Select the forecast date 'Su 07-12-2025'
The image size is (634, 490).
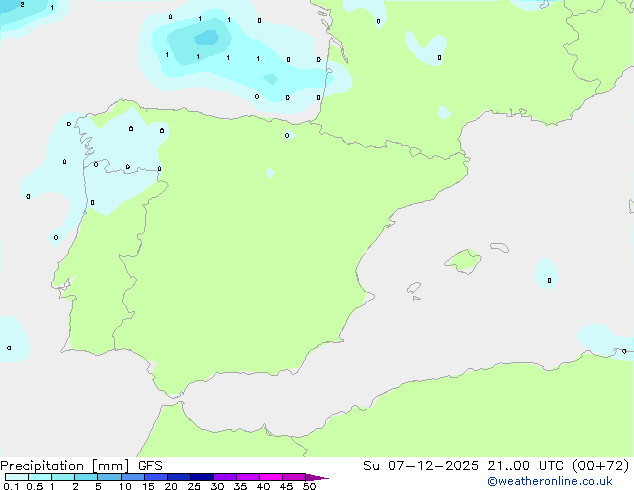pos(421,466)
